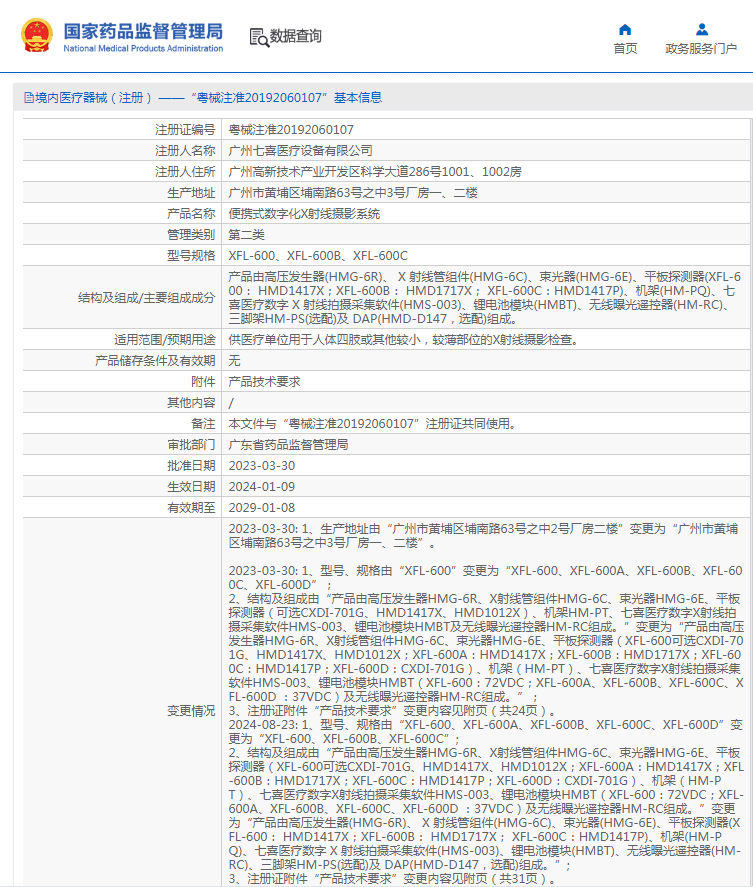Click the 首页 home icon
The height and width of the screenshot is (887, 753).
[625, 29]
